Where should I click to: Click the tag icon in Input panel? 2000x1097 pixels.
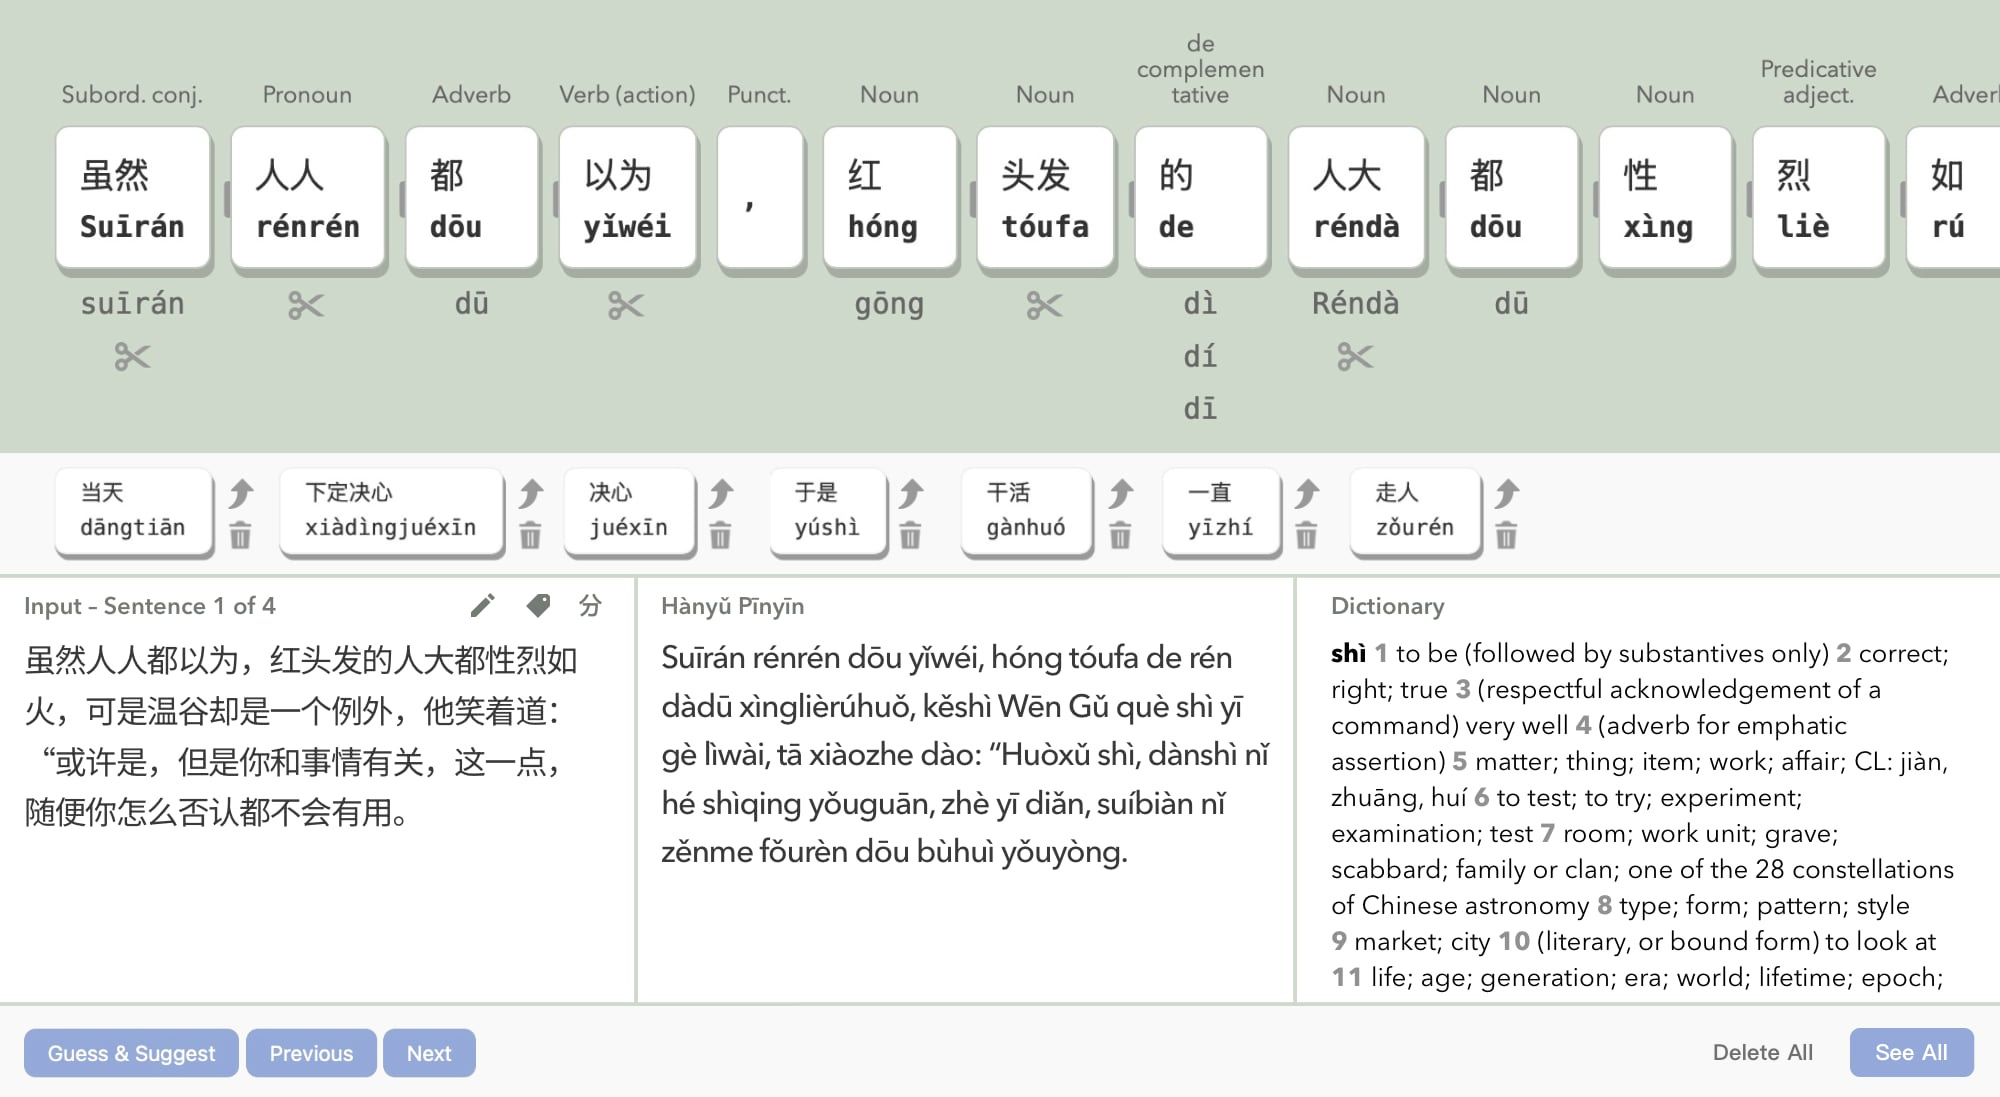coord(538,605)
